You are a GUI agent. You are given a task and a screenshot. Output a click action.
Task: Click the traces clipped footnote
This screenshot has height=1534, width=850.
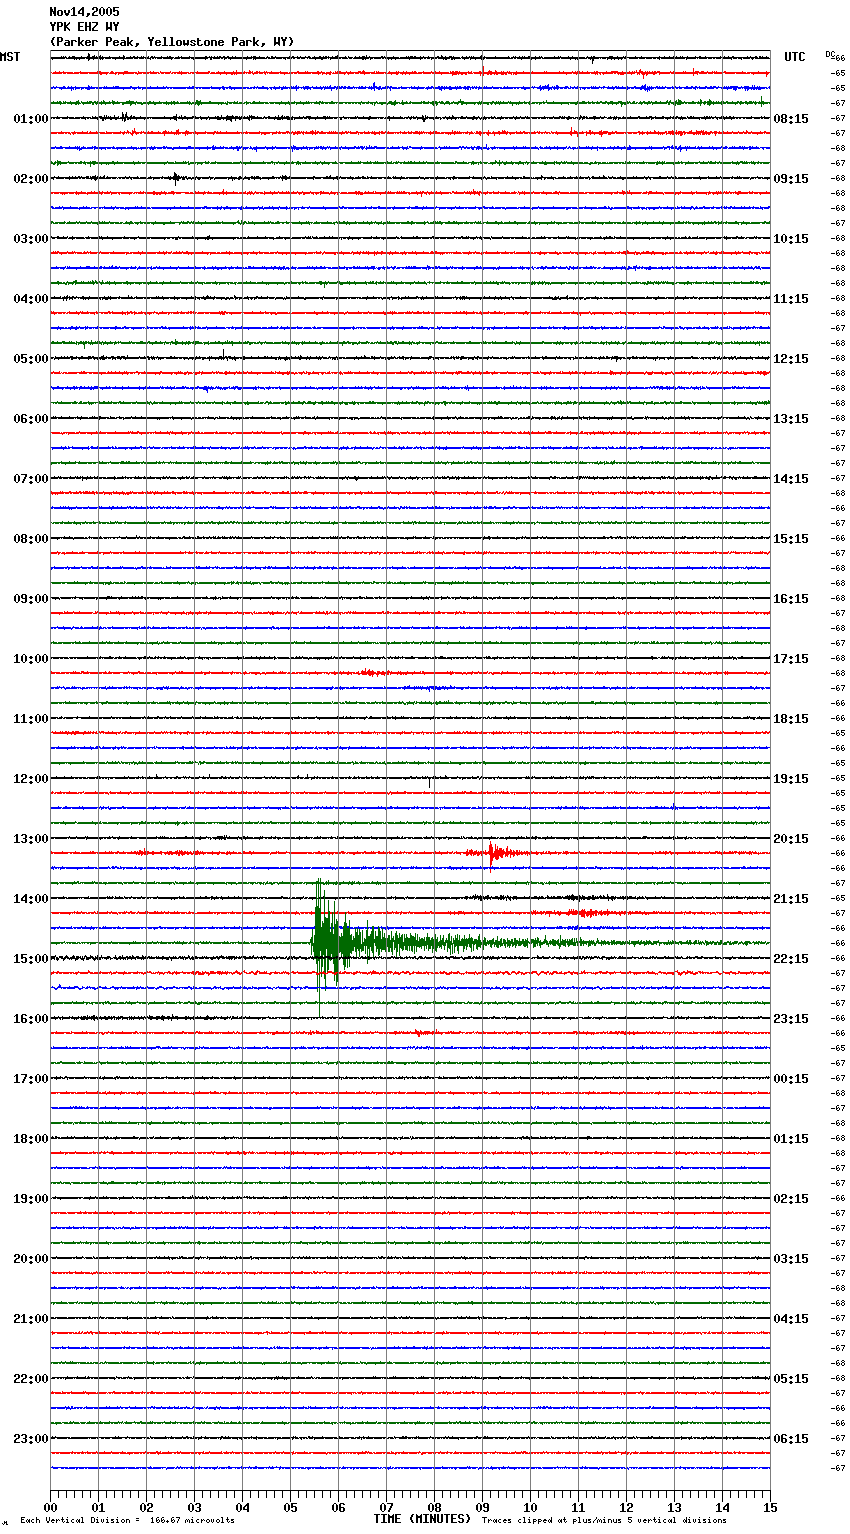point(604,1521)
